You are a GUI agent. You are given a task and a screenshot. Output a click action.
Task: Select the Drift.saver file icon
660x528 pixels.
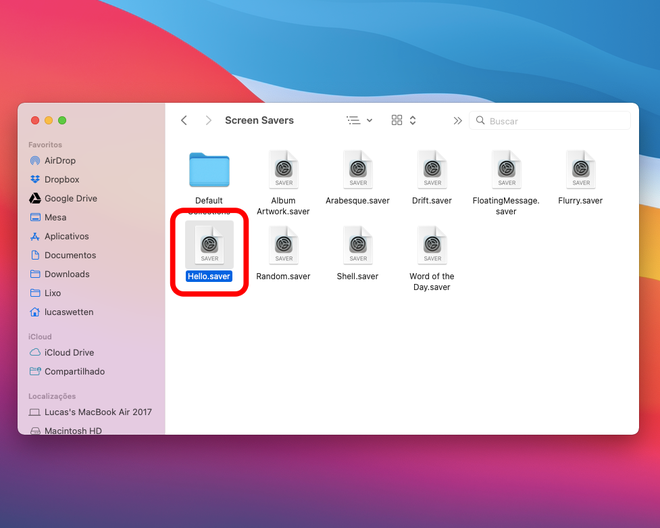coord(432,169)
